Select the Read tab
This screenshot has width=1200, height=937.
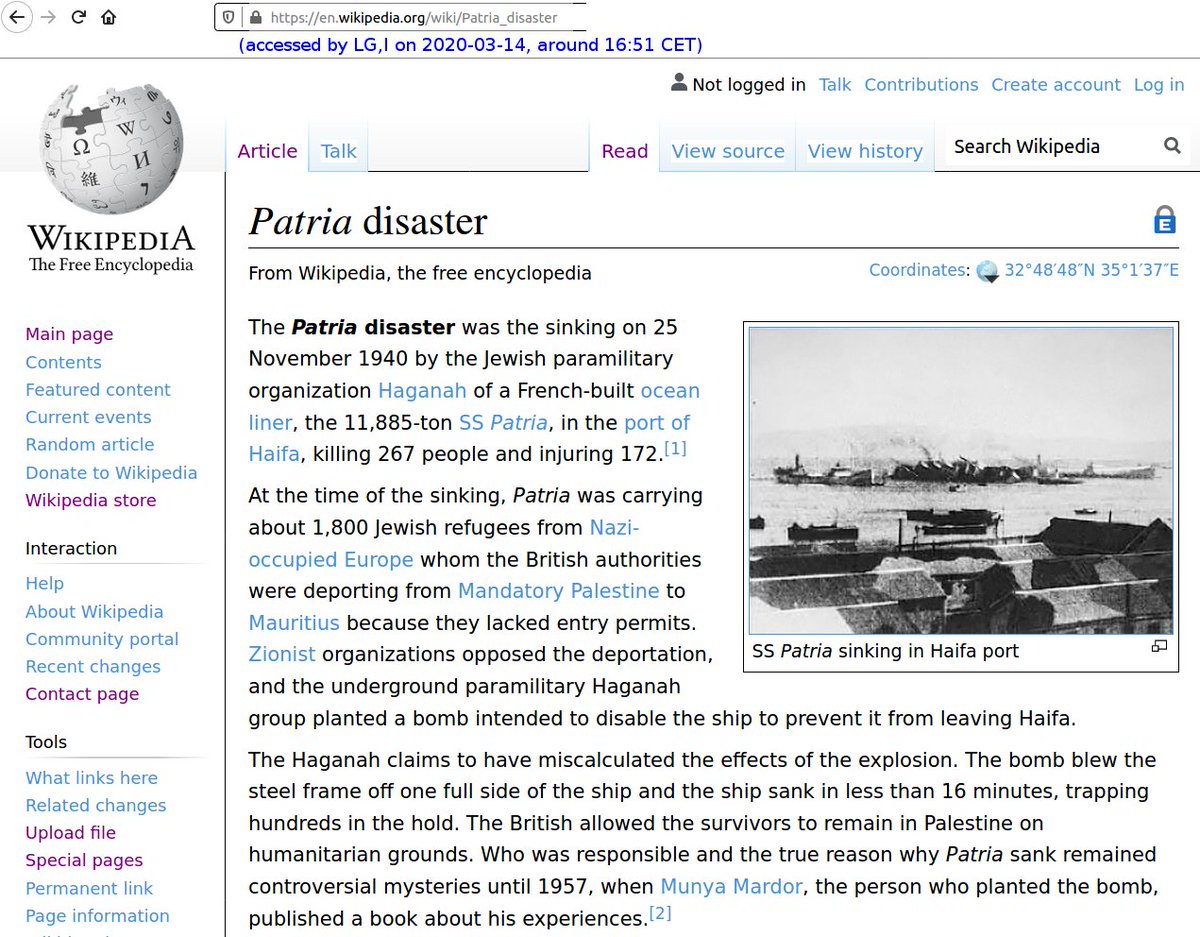tap(625, 151)
